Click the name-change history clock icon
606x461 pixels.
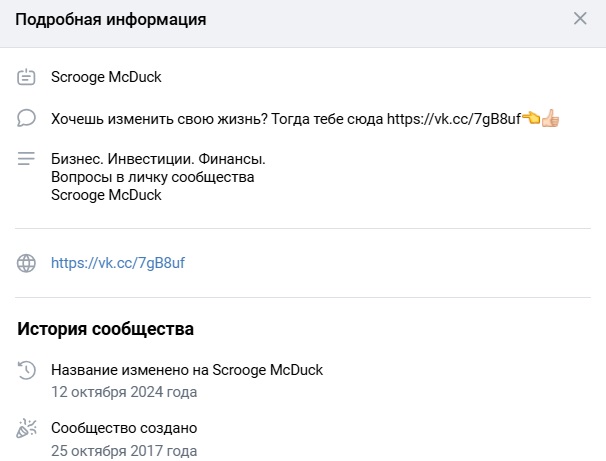click(27, 371)
